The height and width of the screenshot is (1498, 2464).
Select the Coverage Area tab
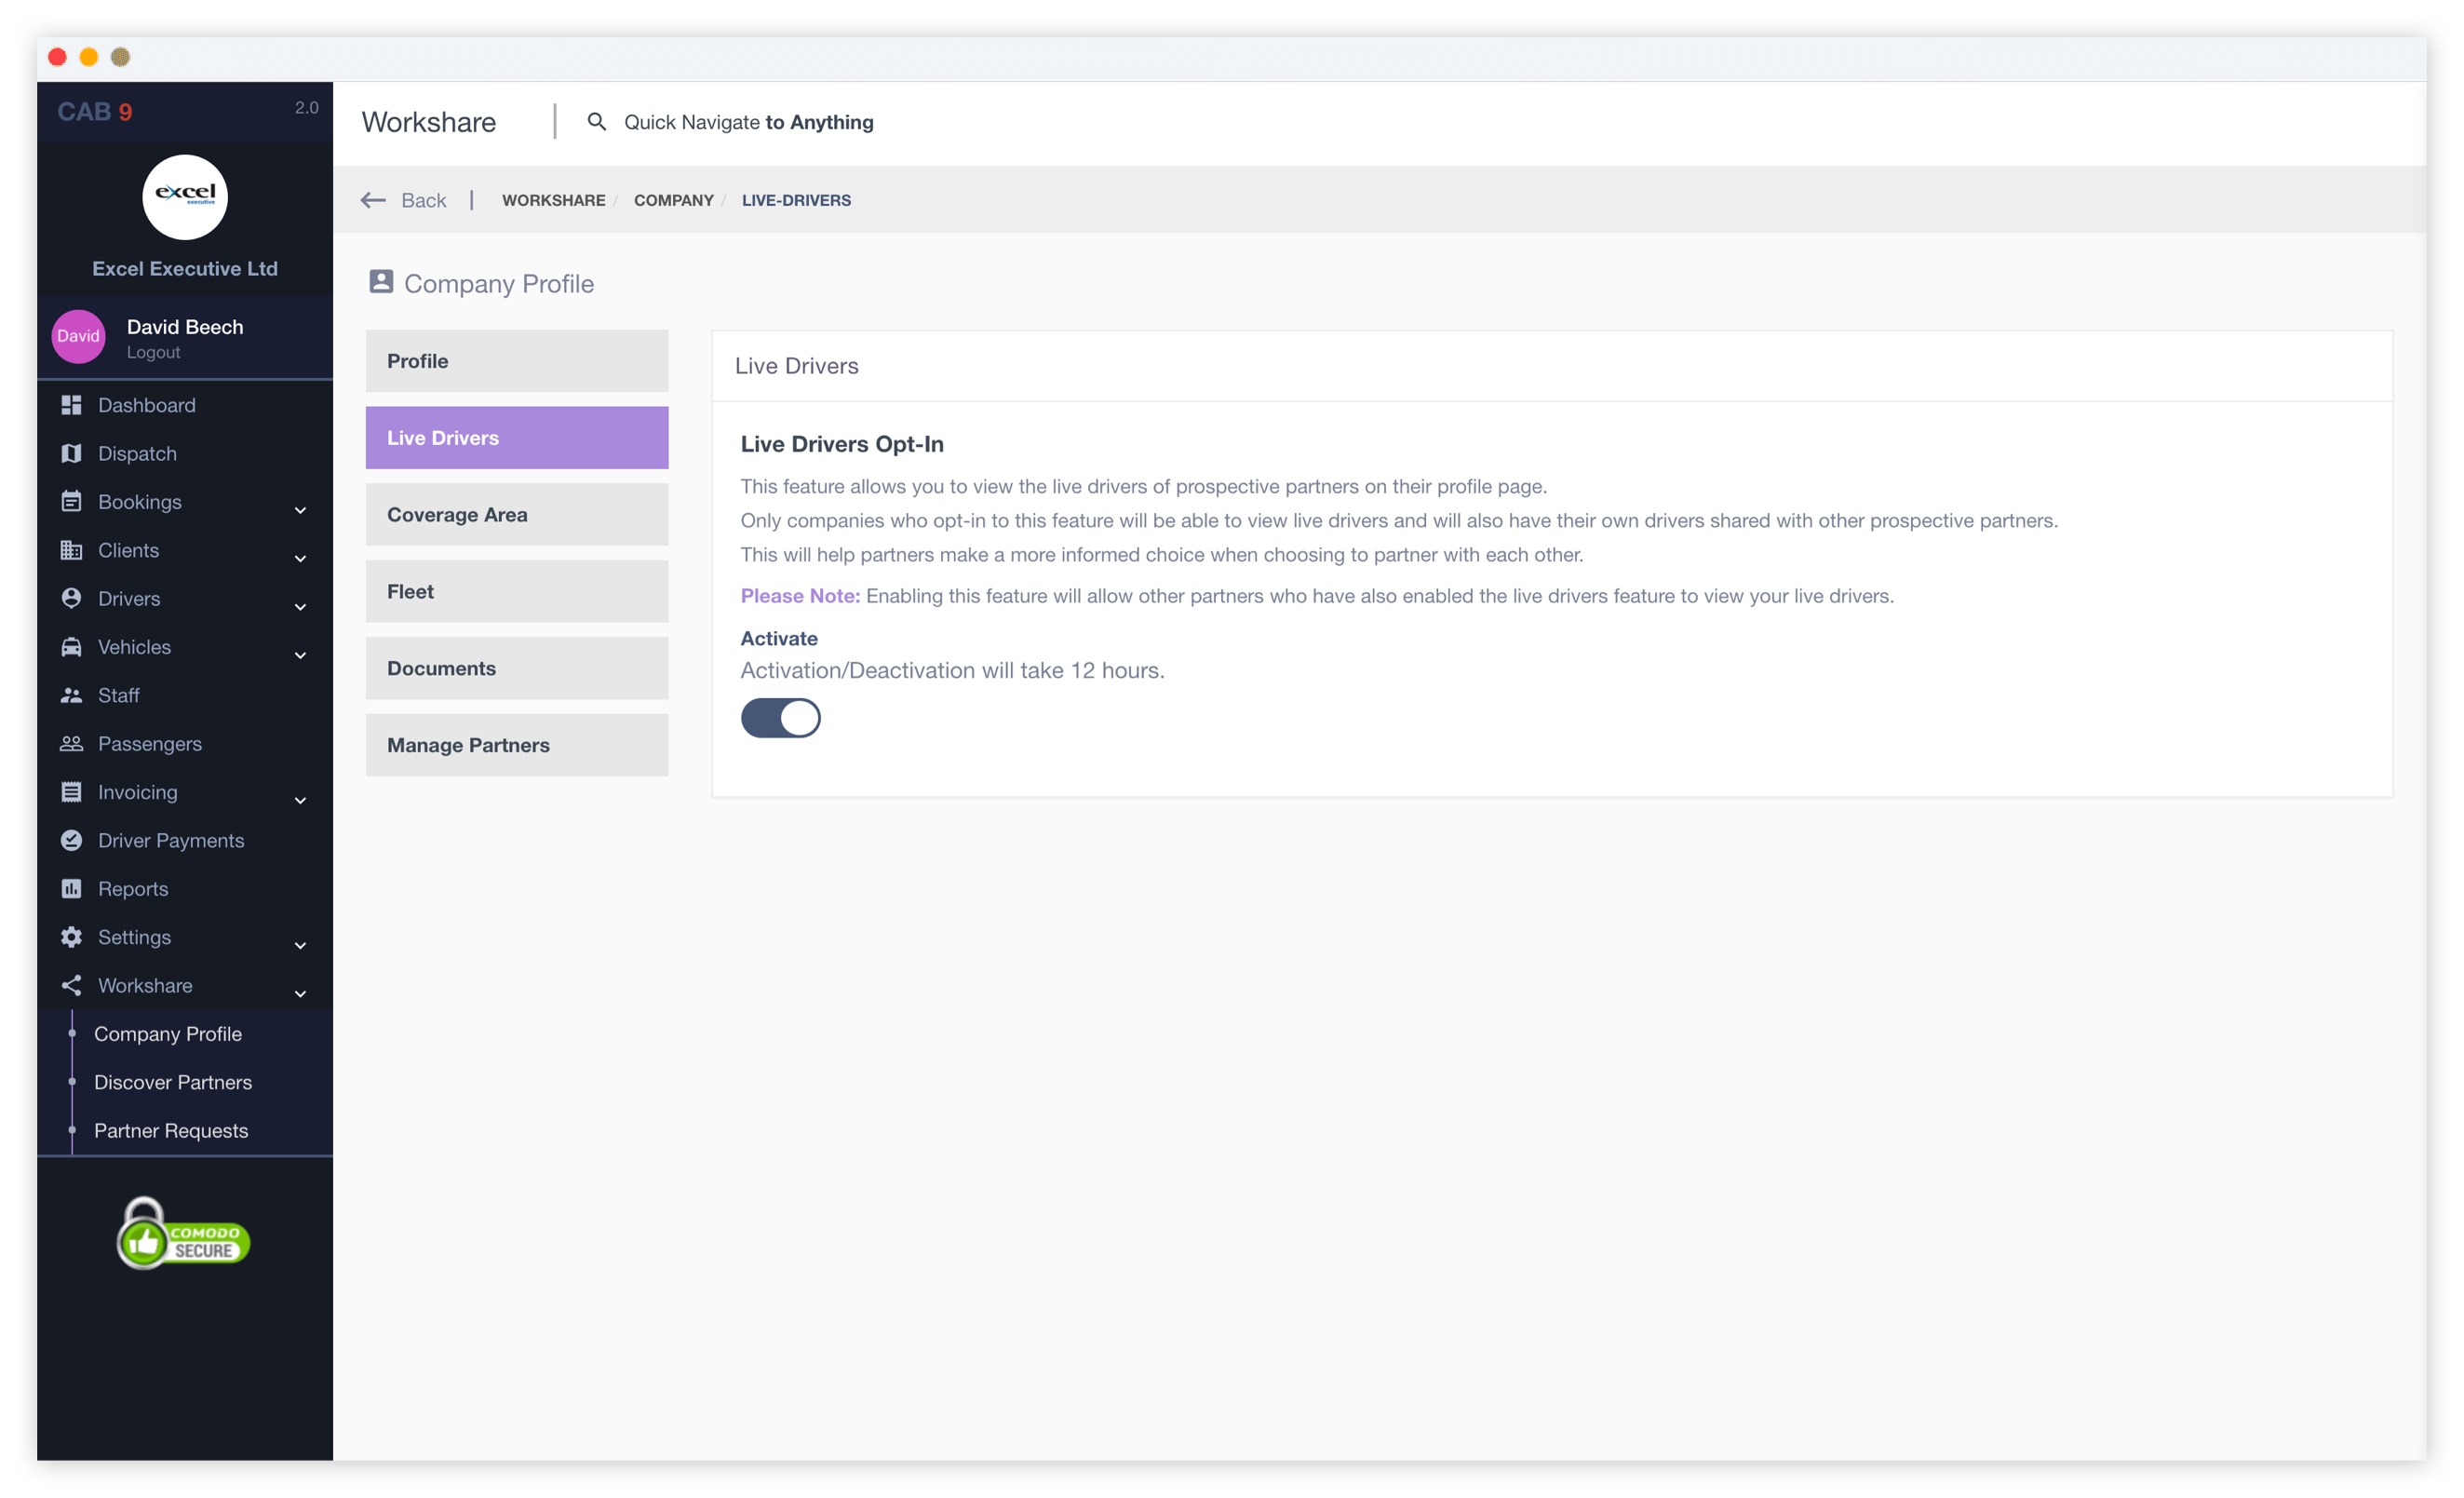pyautogui.click(x=518, y=514)
